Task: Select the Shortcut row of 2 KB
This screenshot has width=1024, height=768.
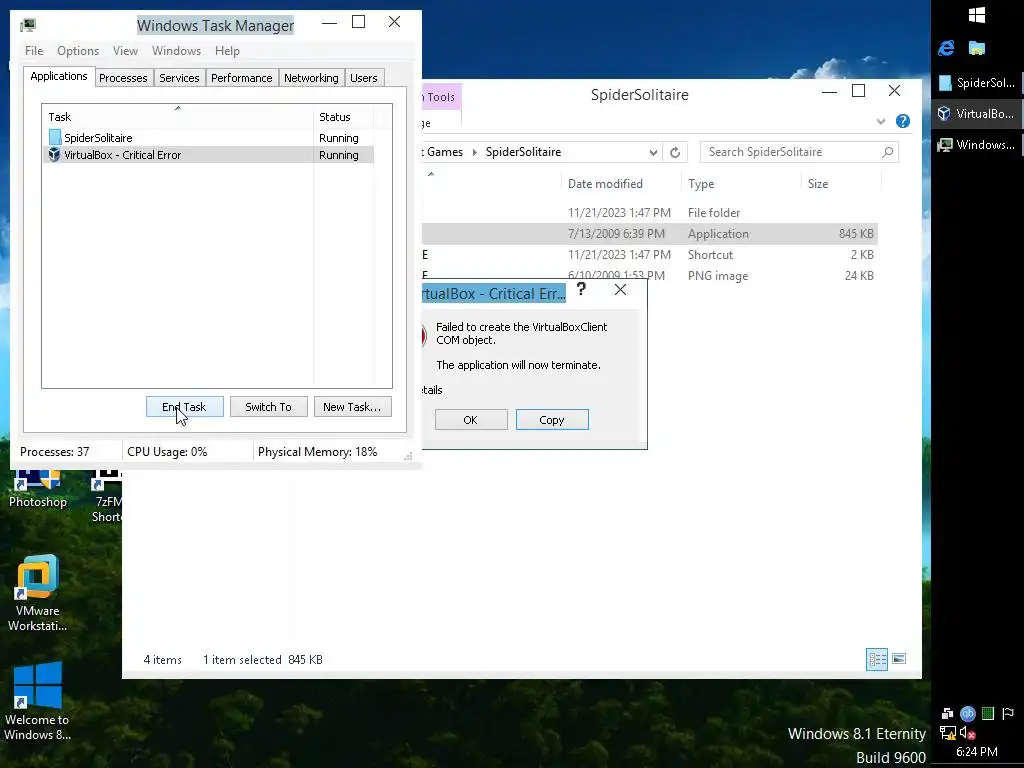Action: coord(650,255)
